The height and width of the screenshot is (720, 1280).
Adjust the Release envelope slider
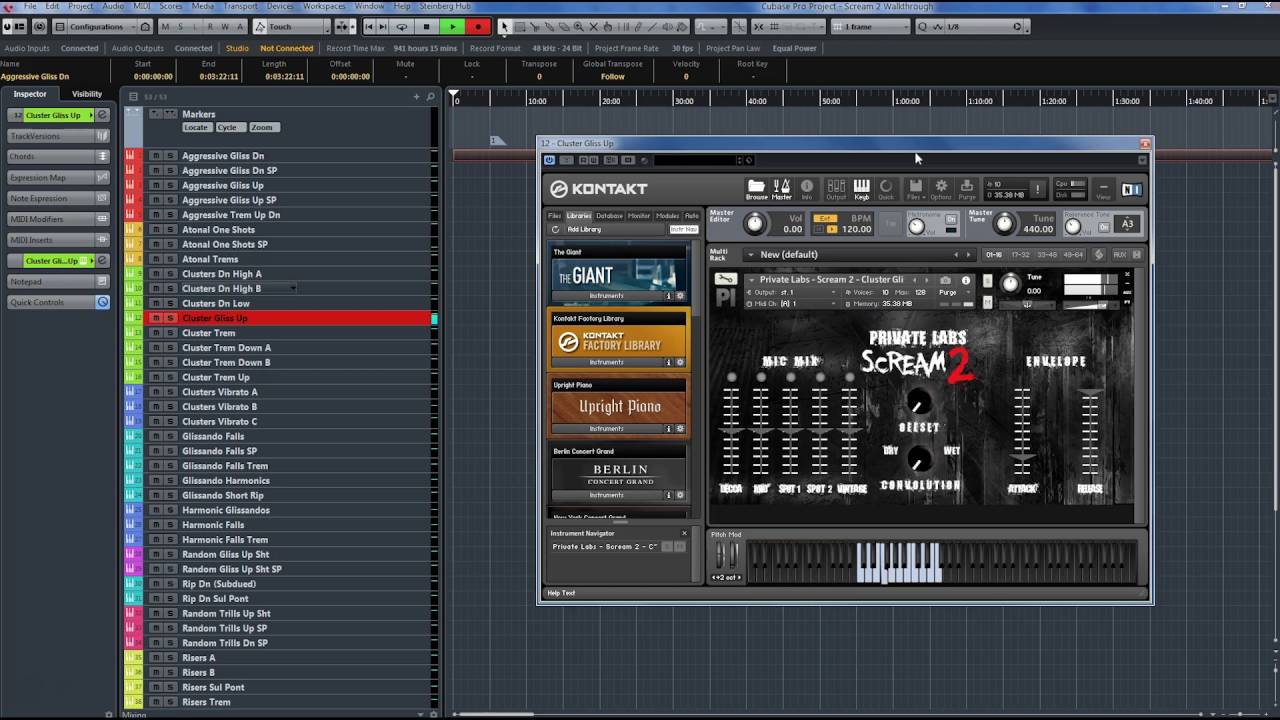1089,430
